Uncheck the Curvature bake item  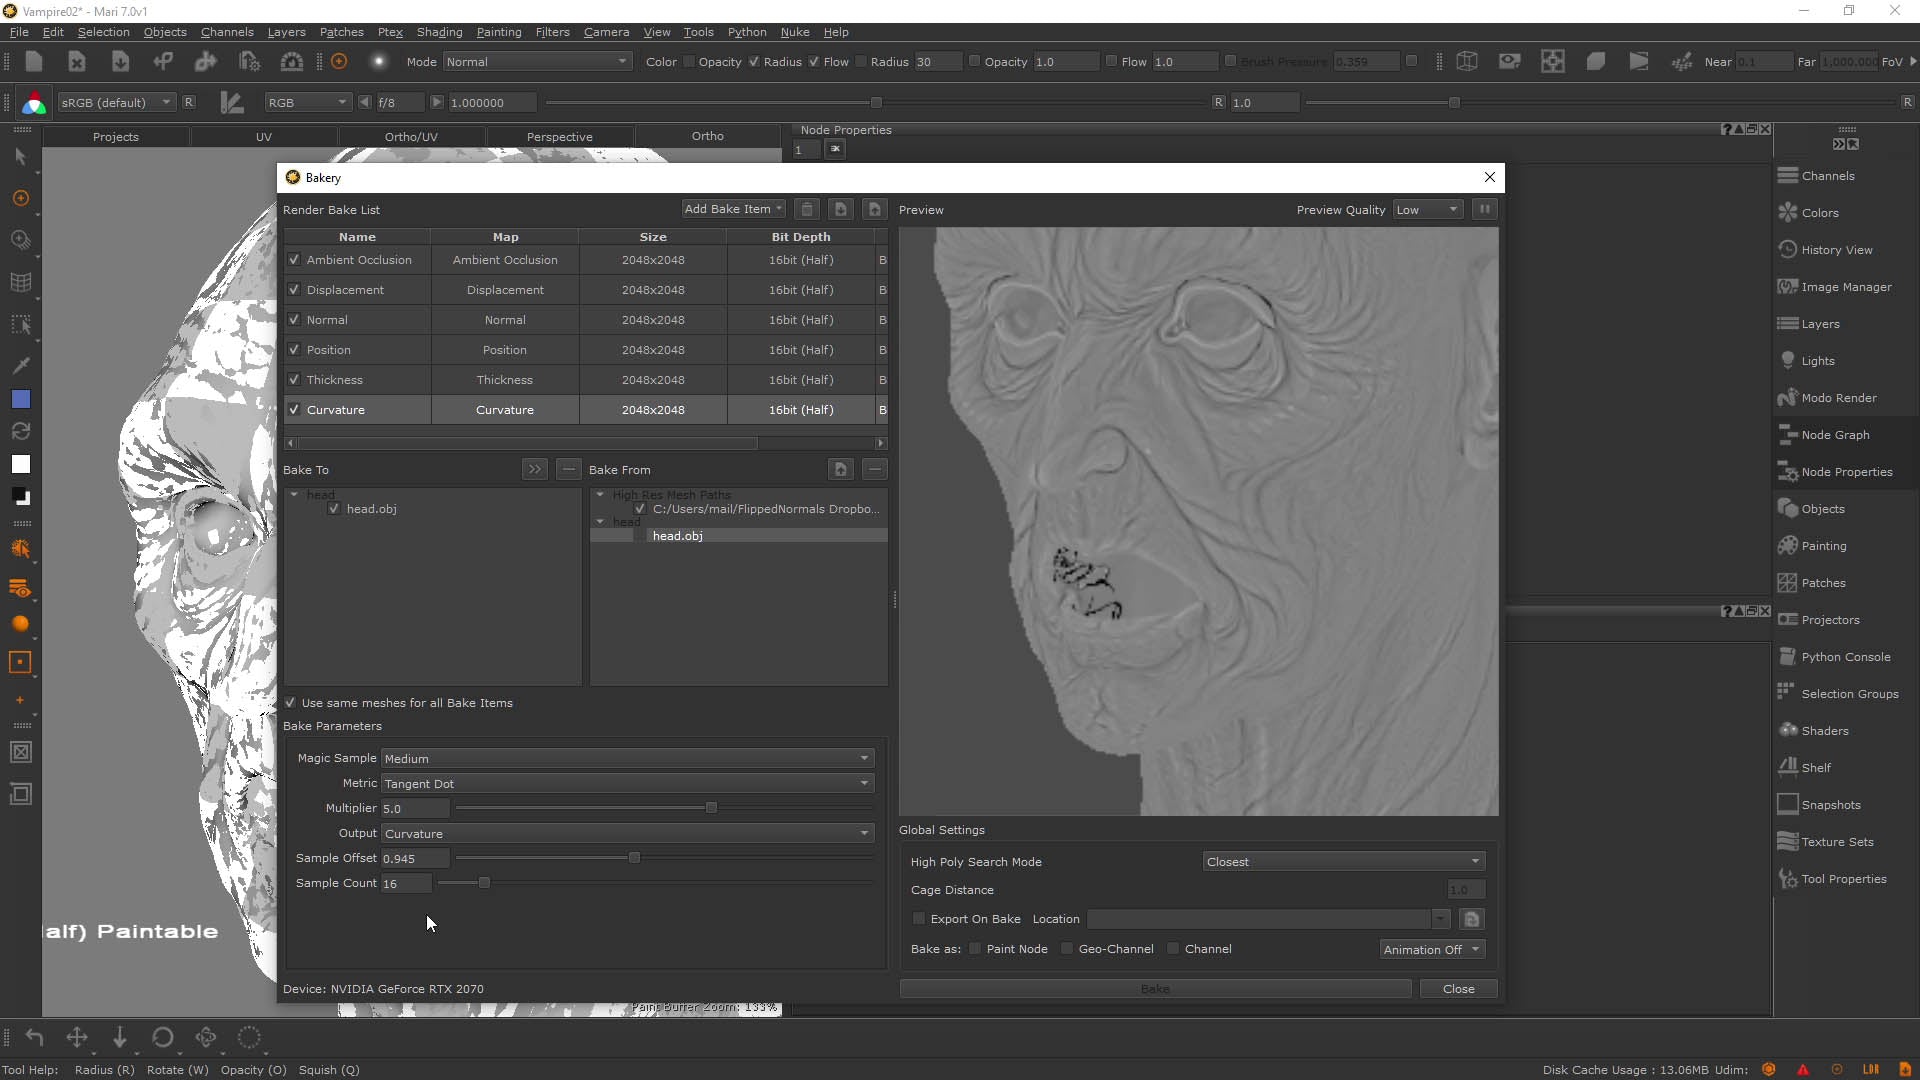pyautogui.click(x=294, y=409)
